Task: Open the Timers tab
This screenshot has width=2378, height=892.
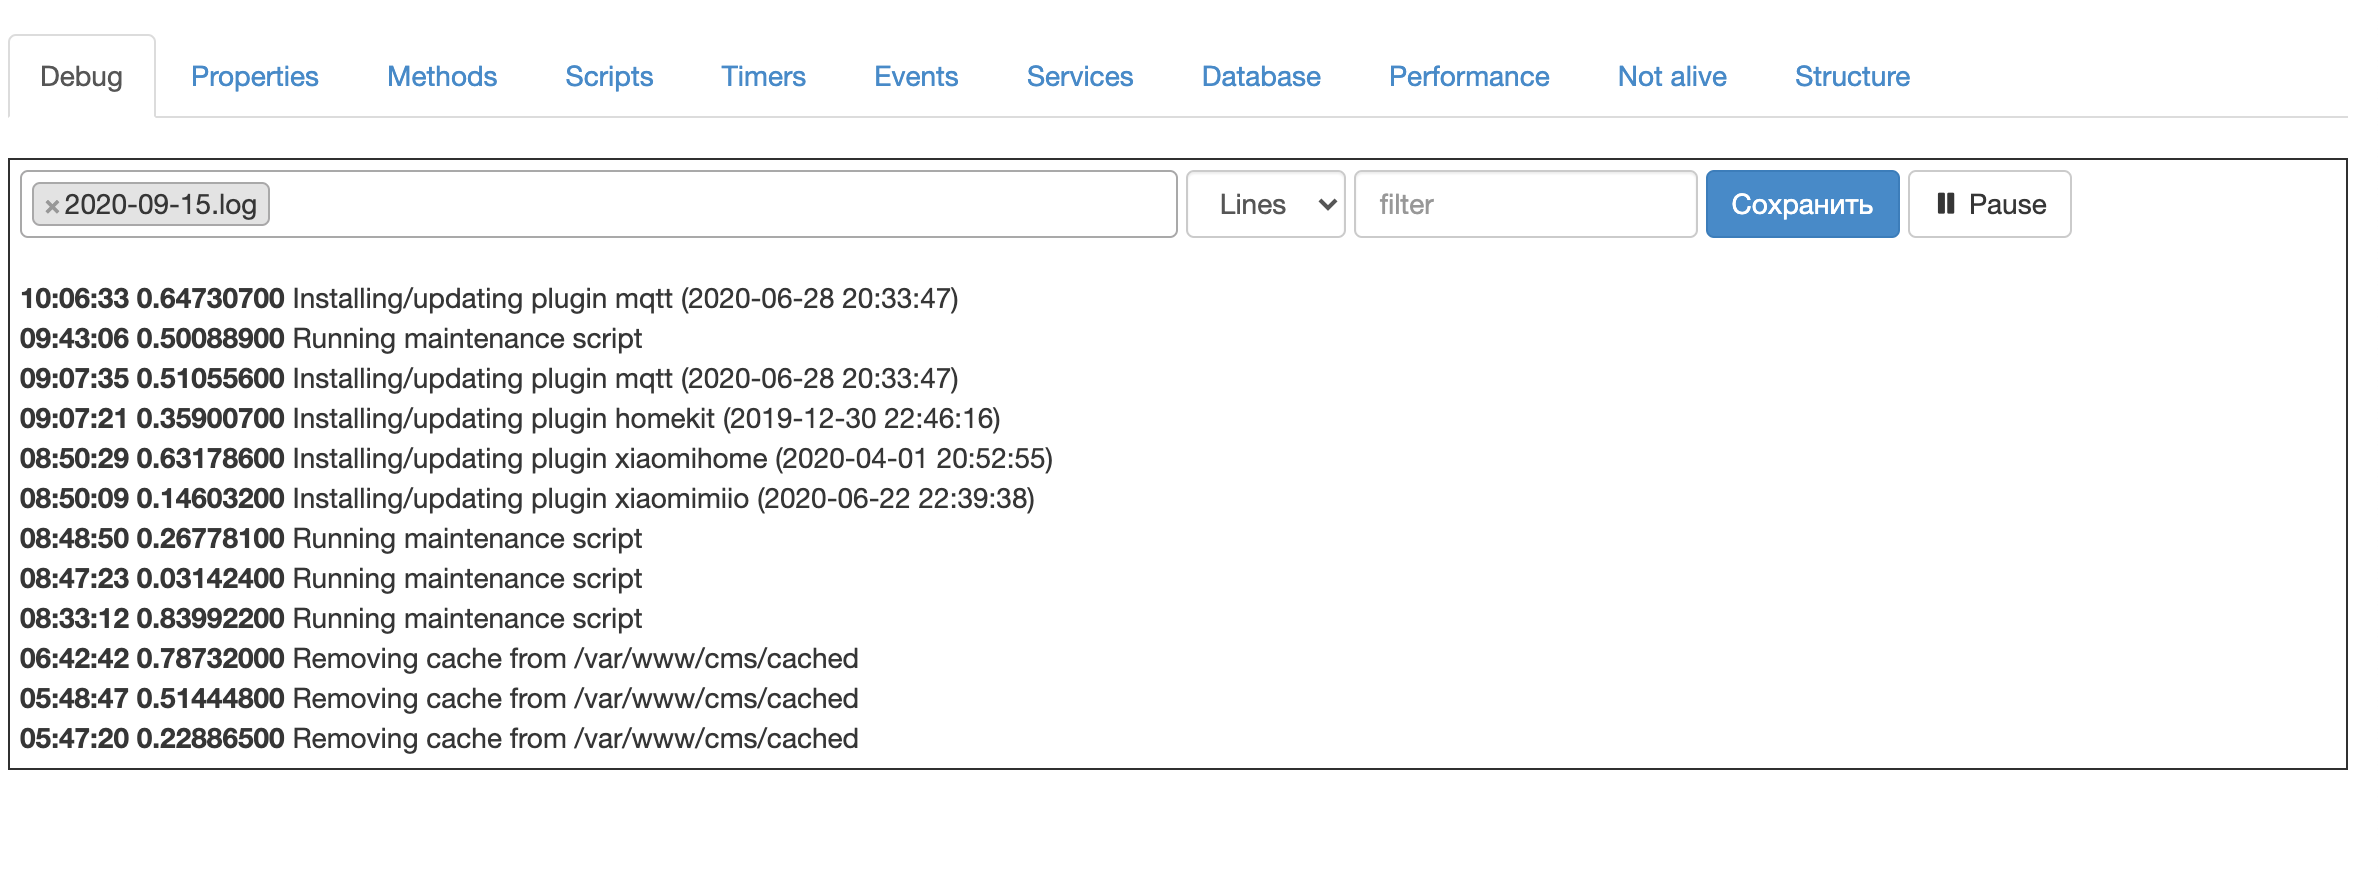Action: pyautogui.click(x=763, y=76)
